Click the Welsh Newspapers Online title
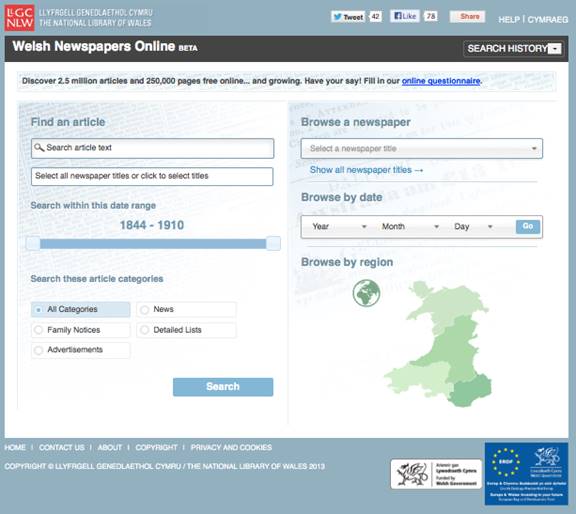Image resolution: width=576 pixels, height=514 pixels. pos(94,47)
